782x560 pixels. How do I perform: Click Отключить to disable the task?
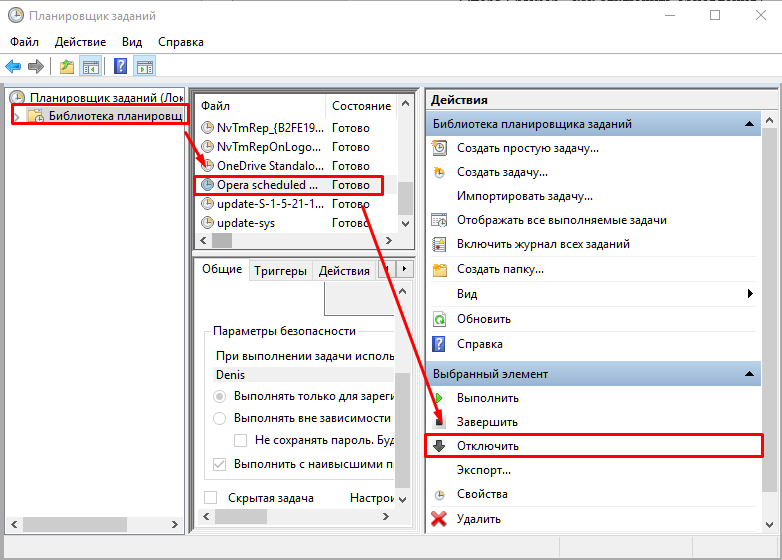488,446
